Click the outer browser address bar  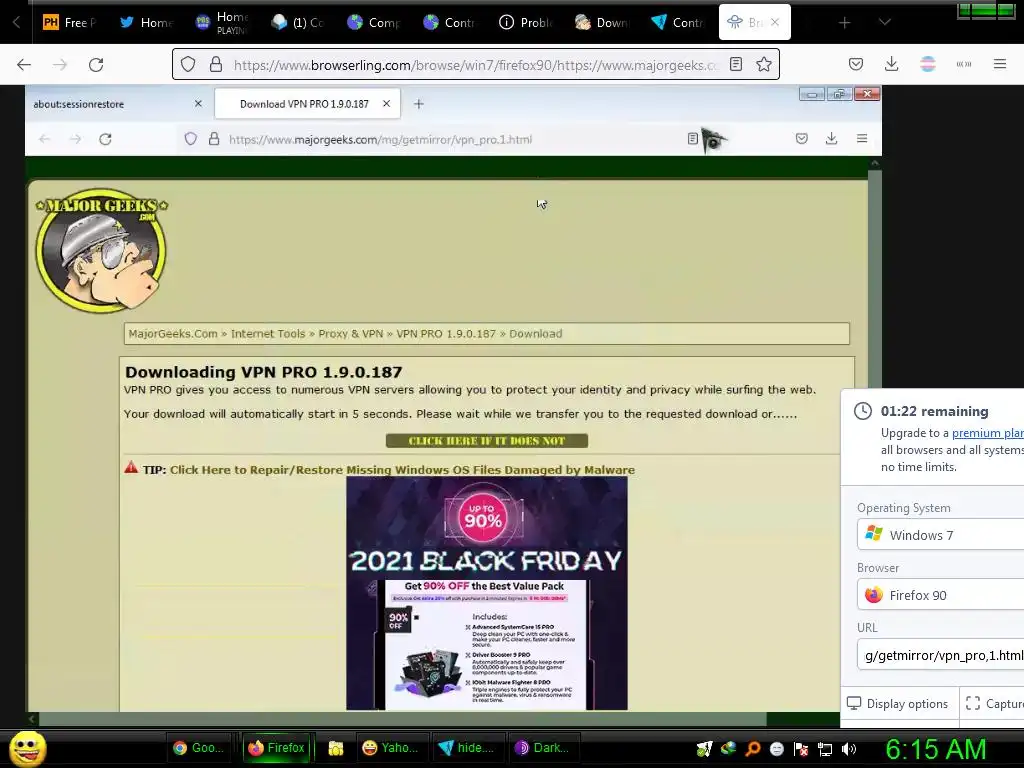pyautogui.click(x=475, y=65)
